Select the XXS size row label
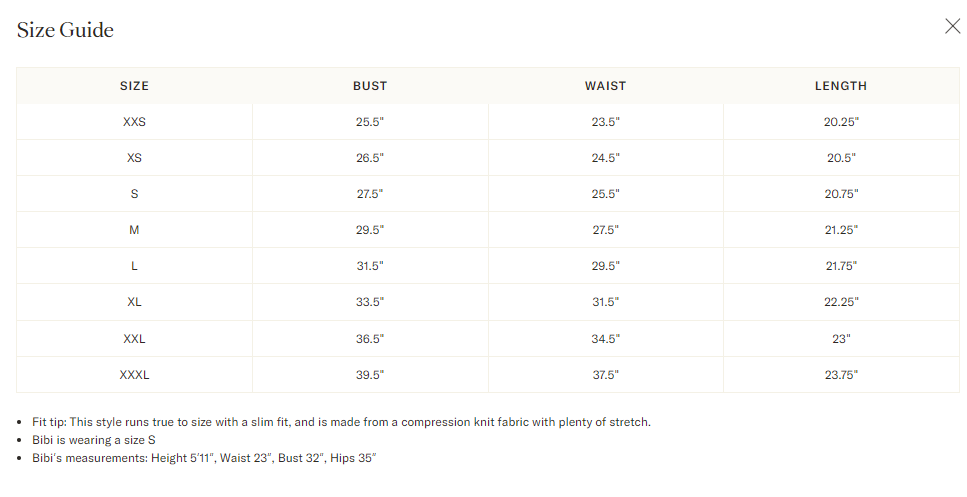This screenshot has height=497, width=967. coord(134,122)
